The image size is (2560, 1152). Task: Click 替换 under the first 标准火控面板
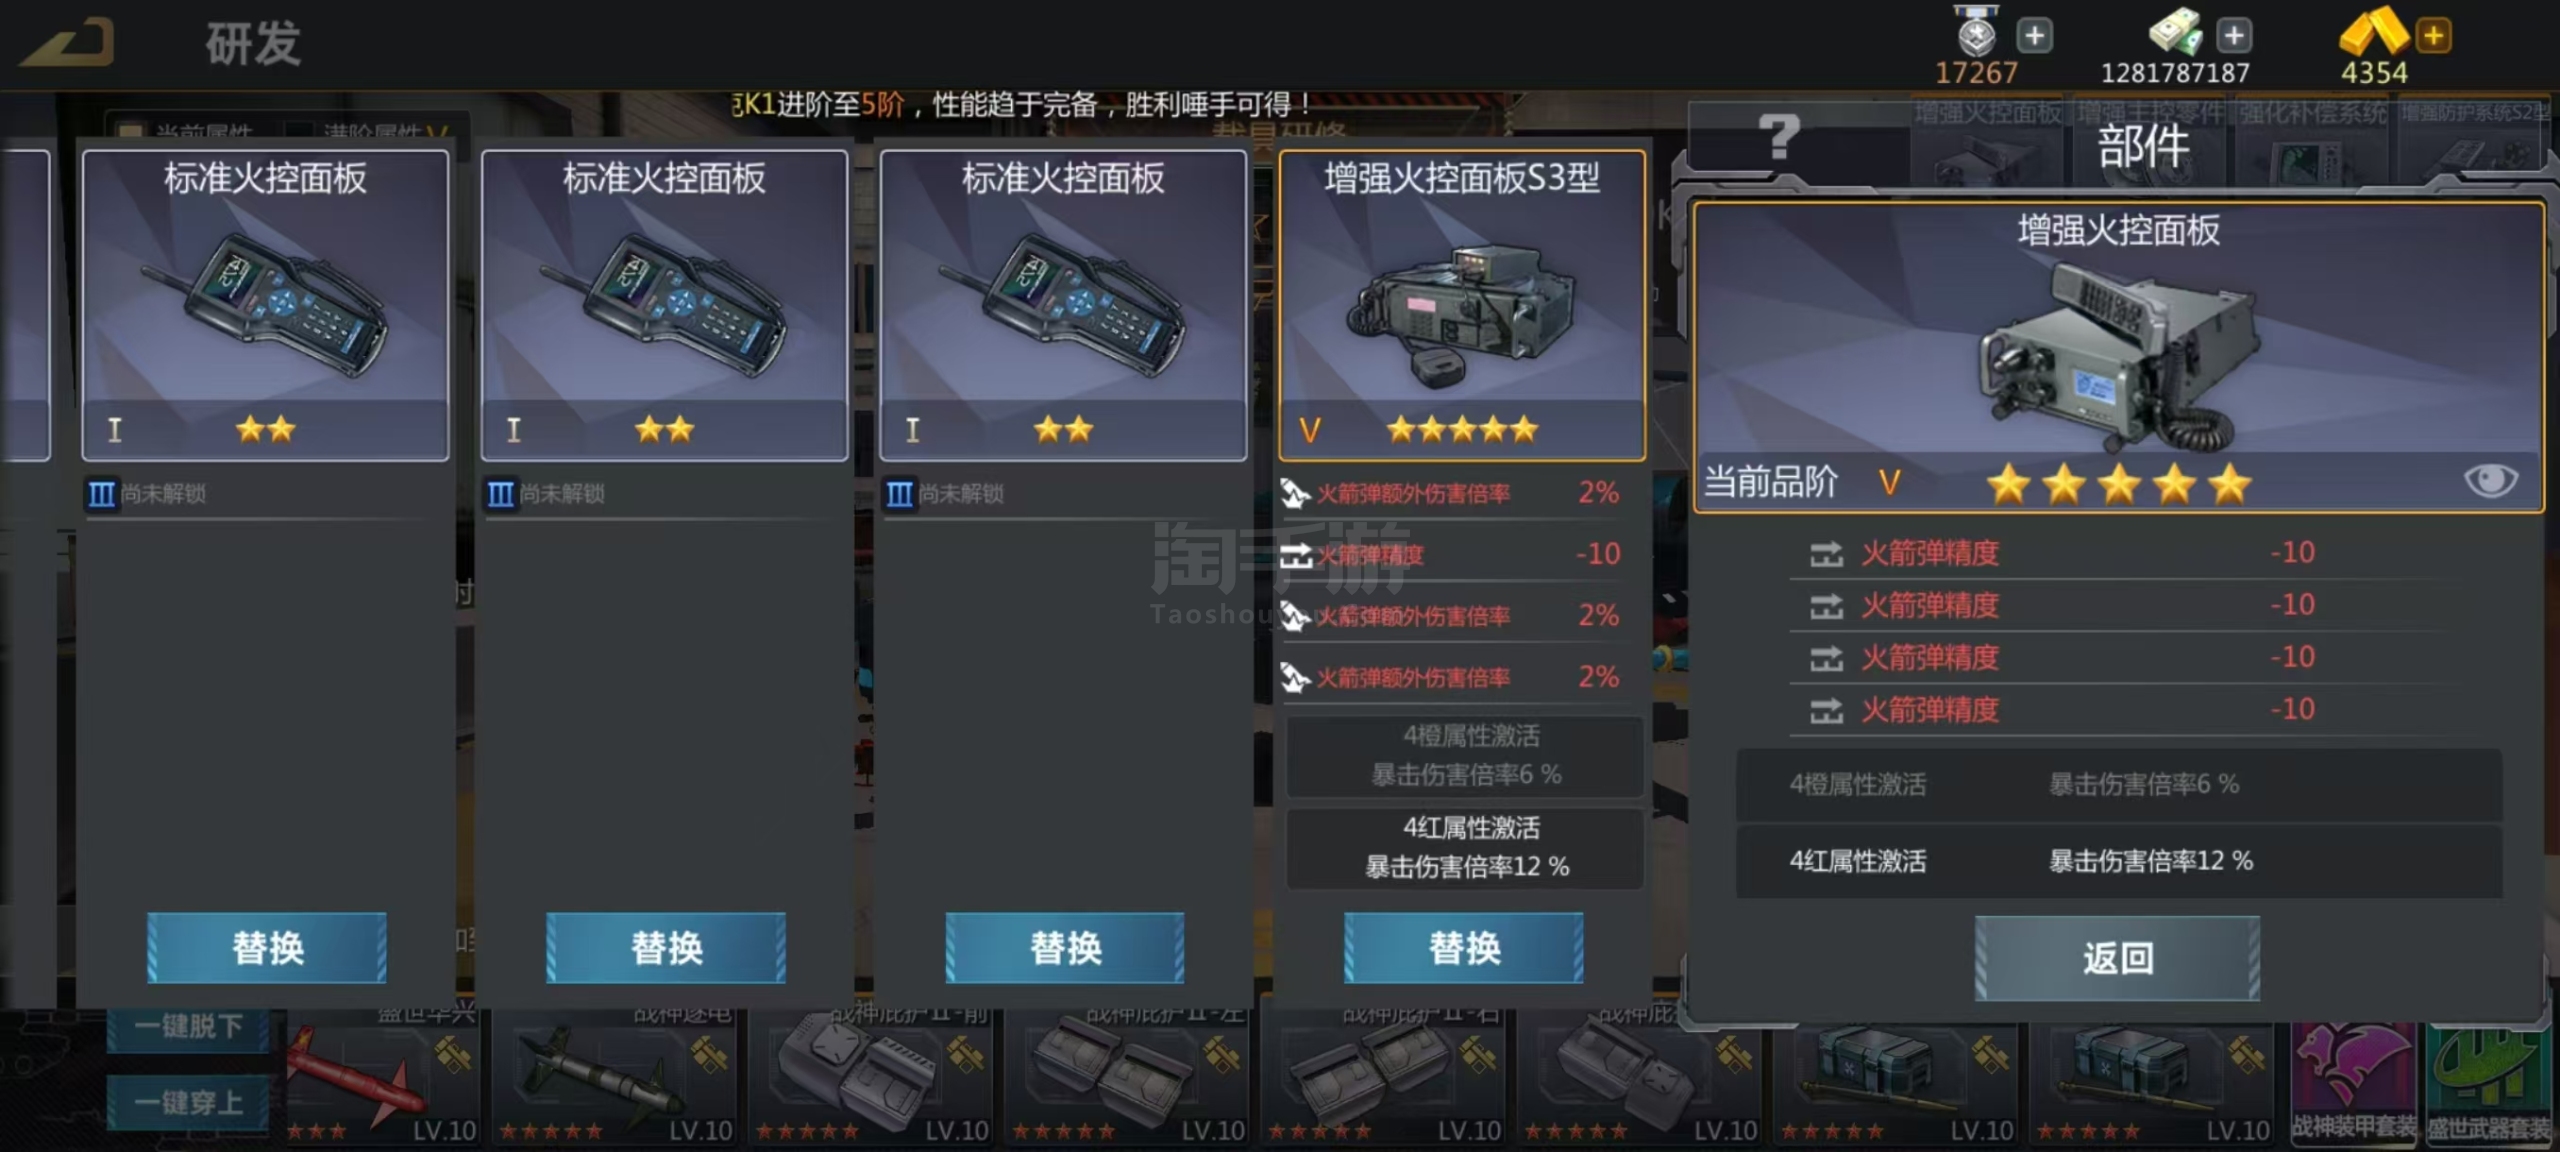pos(267,947)
